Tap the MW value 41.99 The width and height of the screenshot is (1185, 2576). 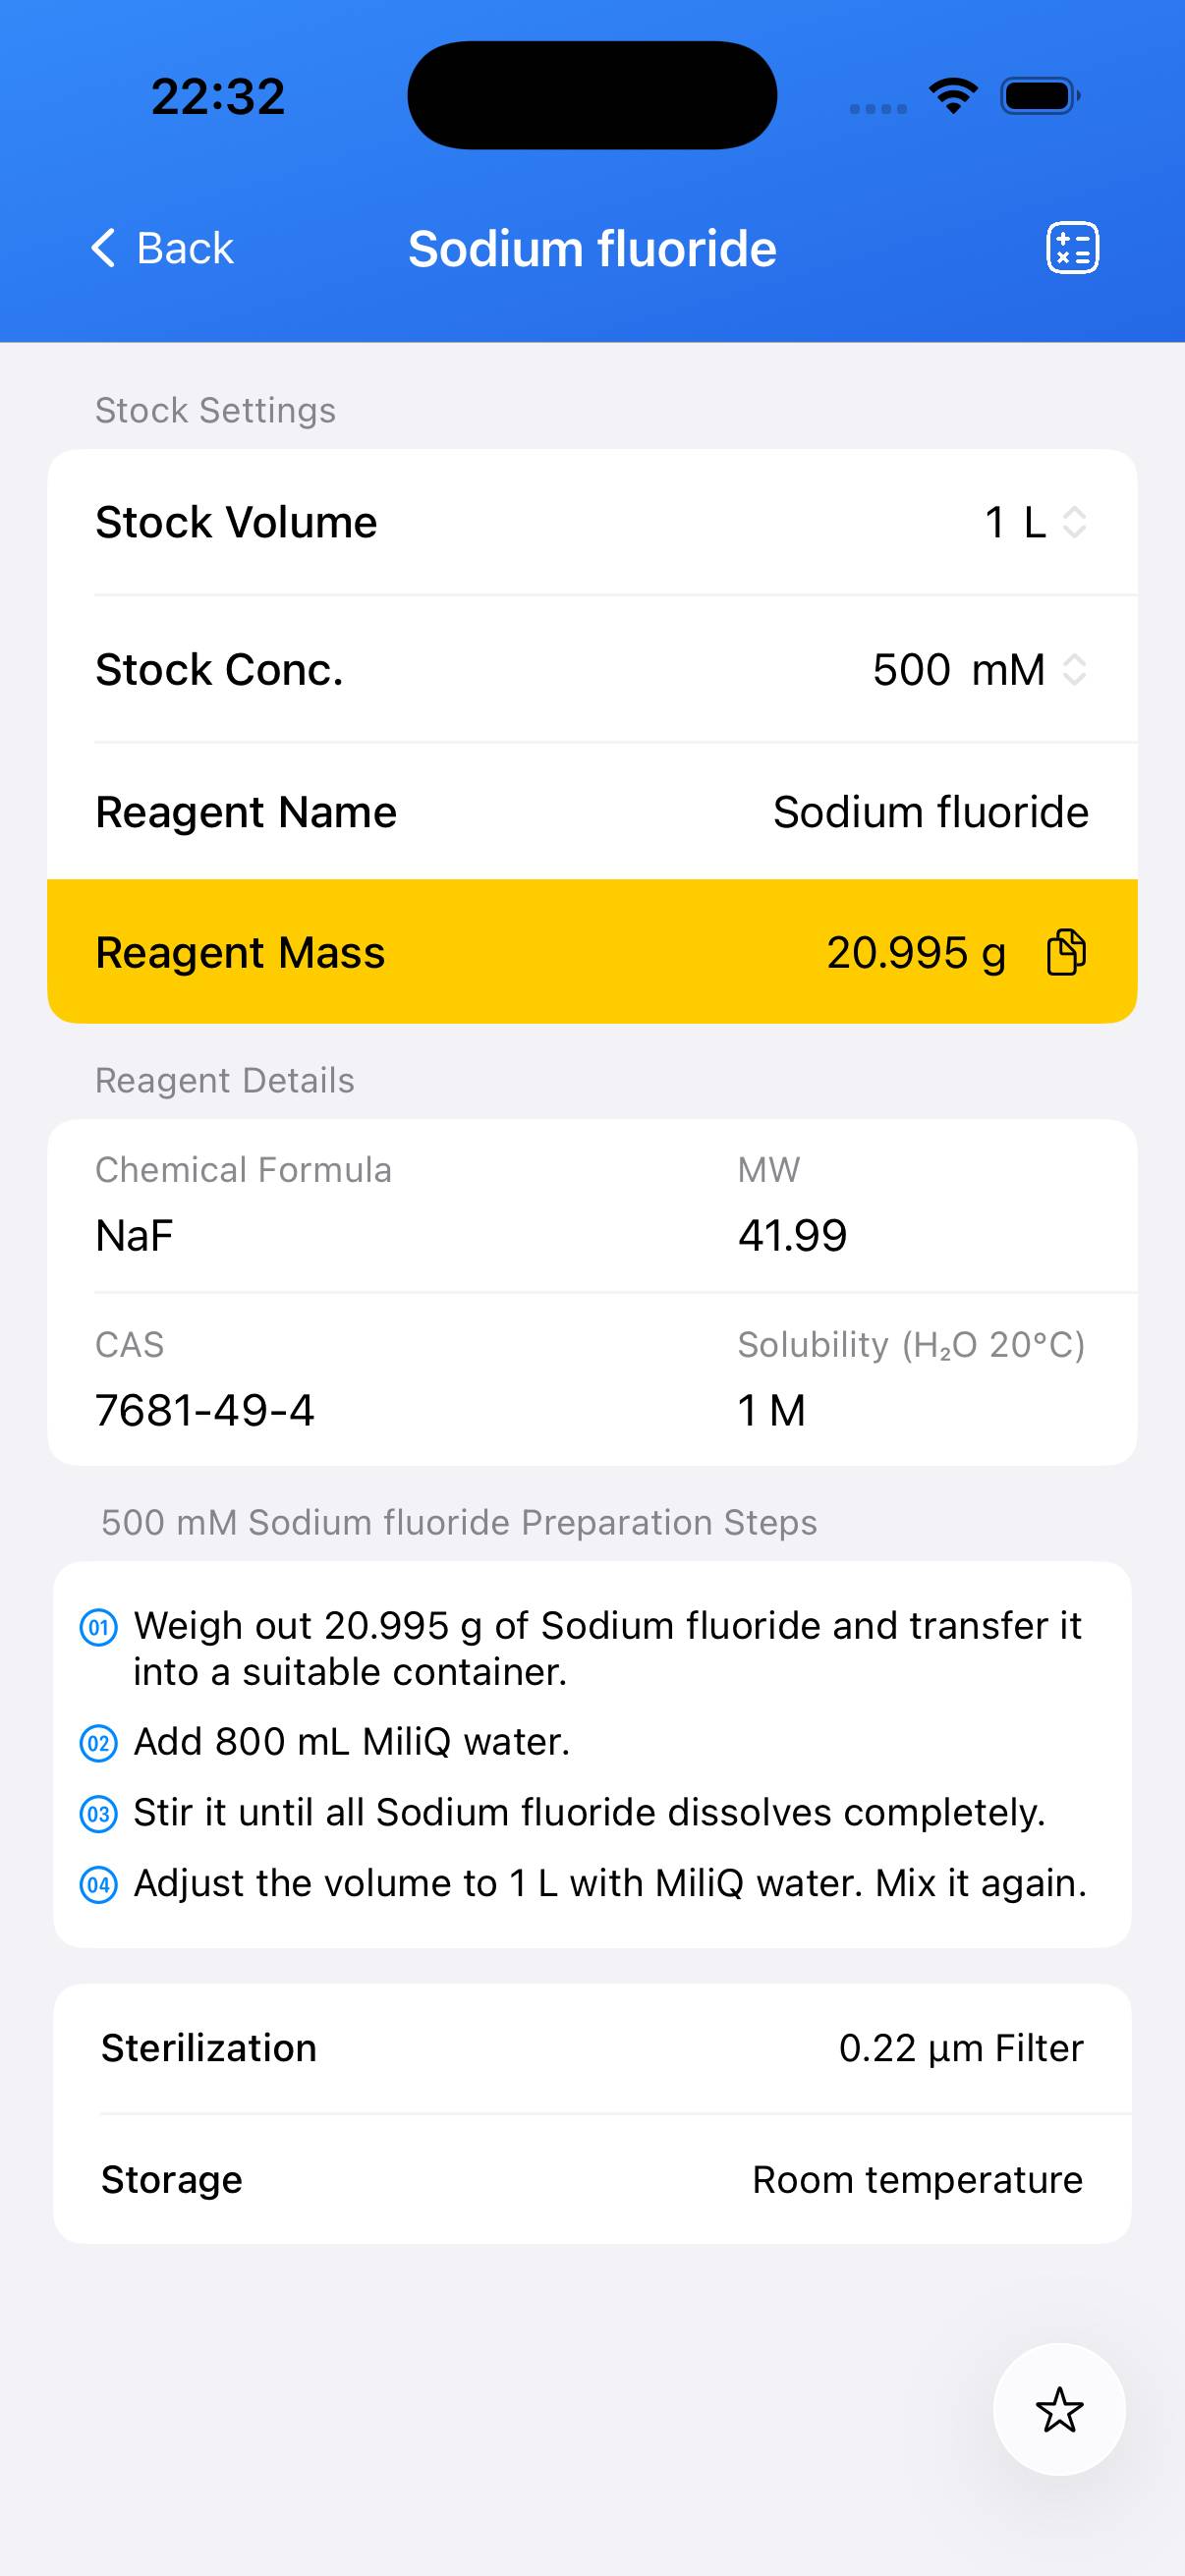pos(792,1235)
